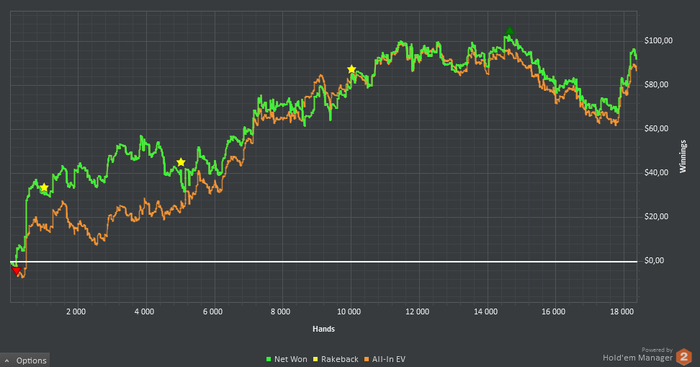This screenshot has height=367, width=700.
Task: Click the Powered by Hold'em Manager text
Action: [638, 354]
